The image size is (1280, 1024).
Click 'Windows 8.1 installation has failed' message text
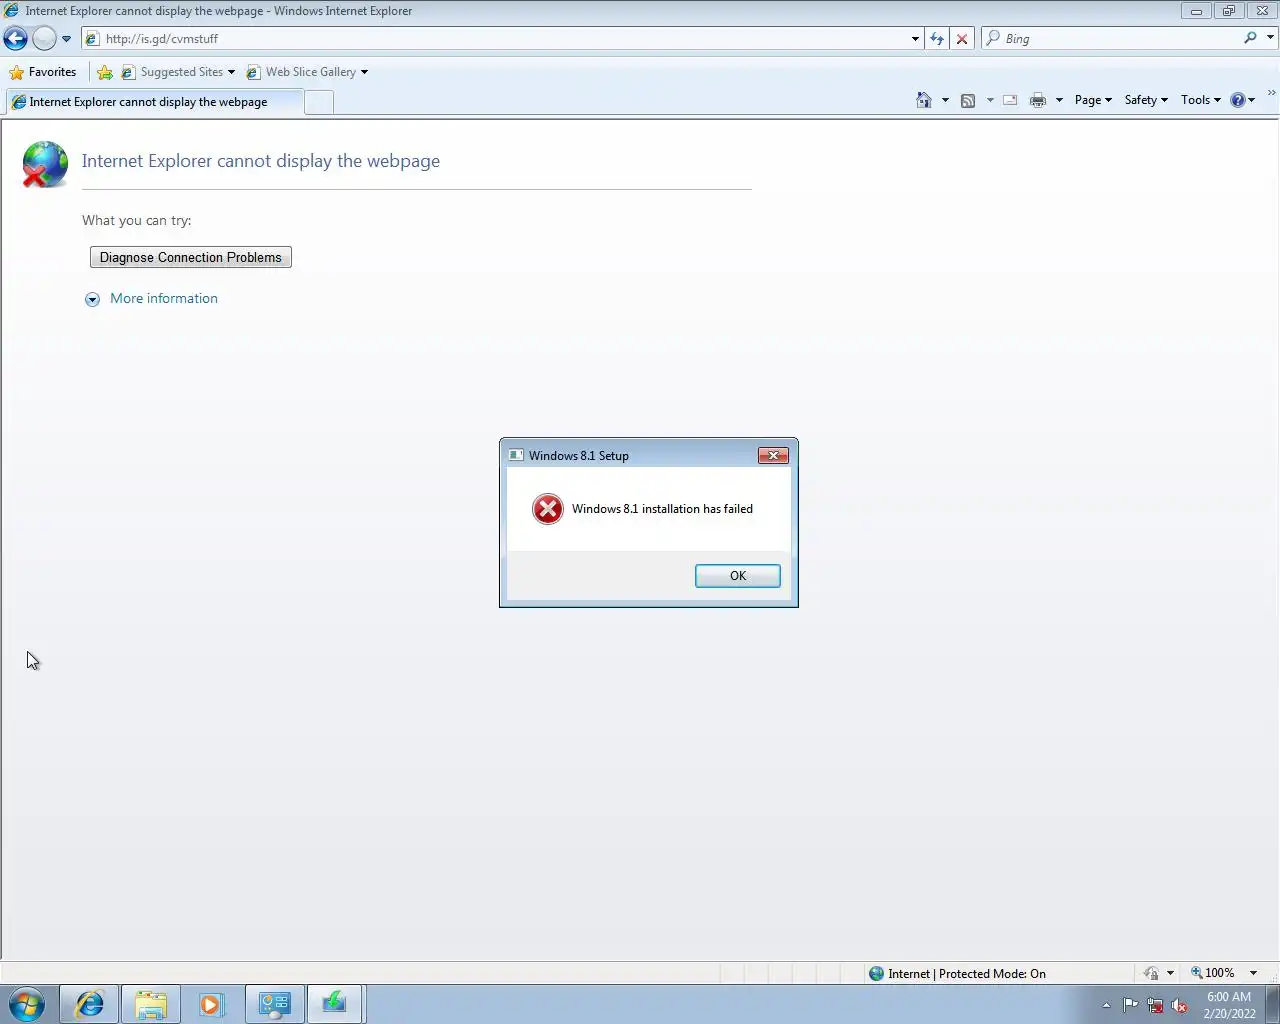[662, 509]
